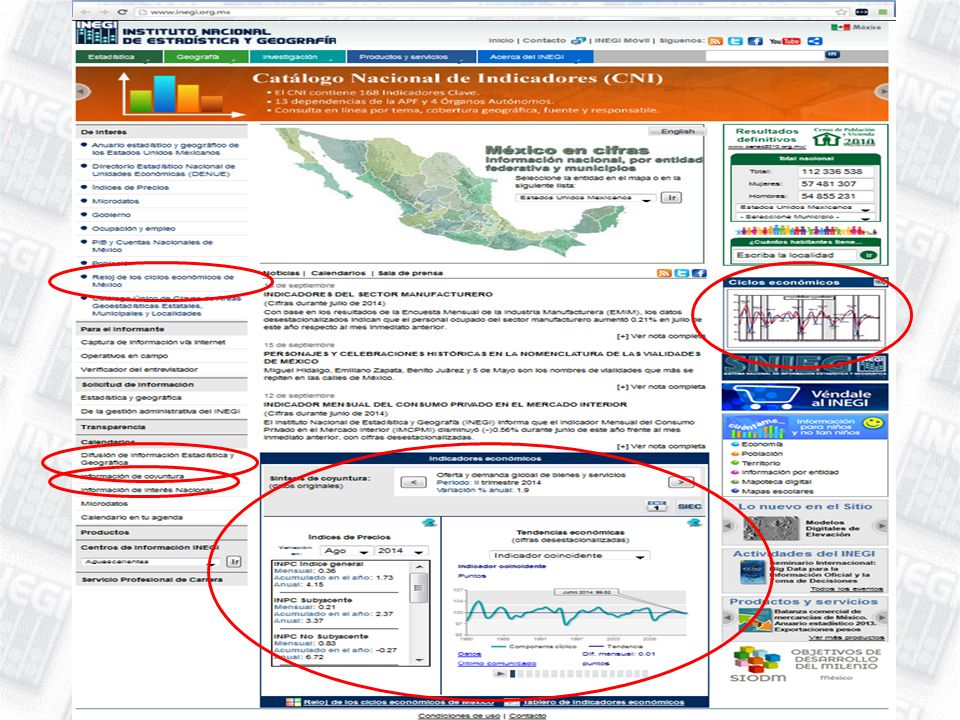Open the 2014 year dropdown

point(400,551)
